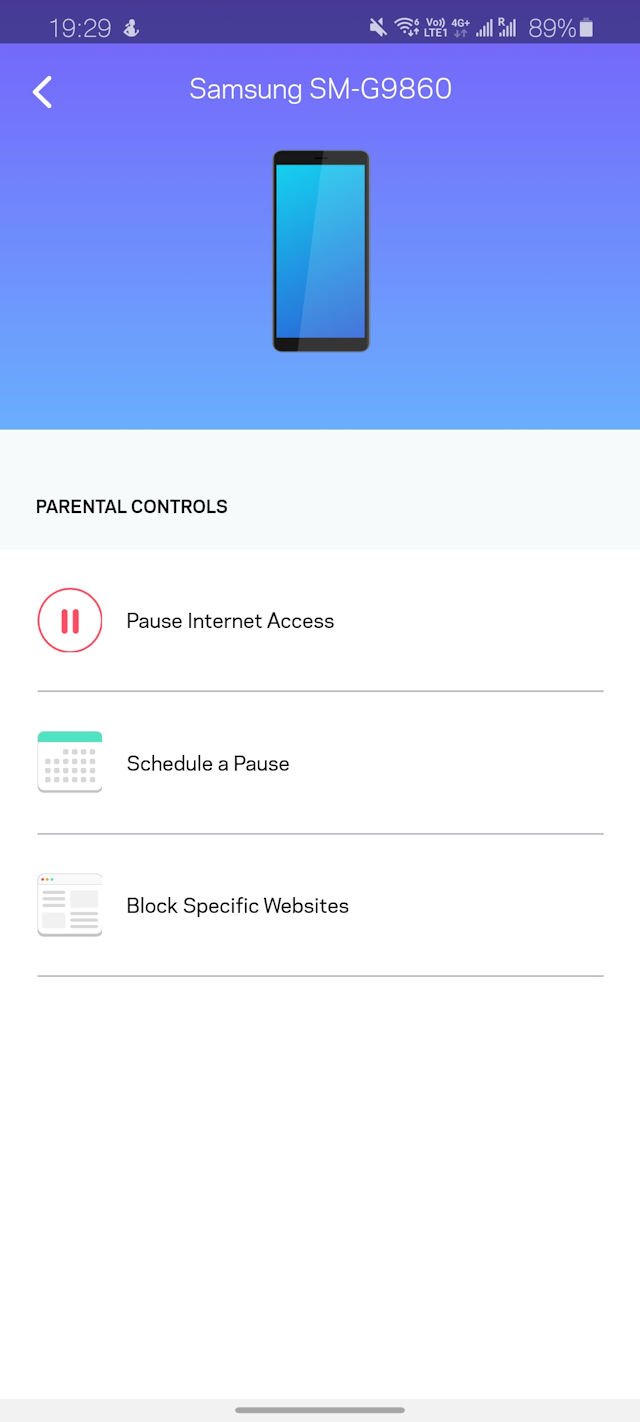This screenshot has height=1422, width=640.
Task: Tap the PARENTAL CONTROLS section header
Action: tap(132, 507)
